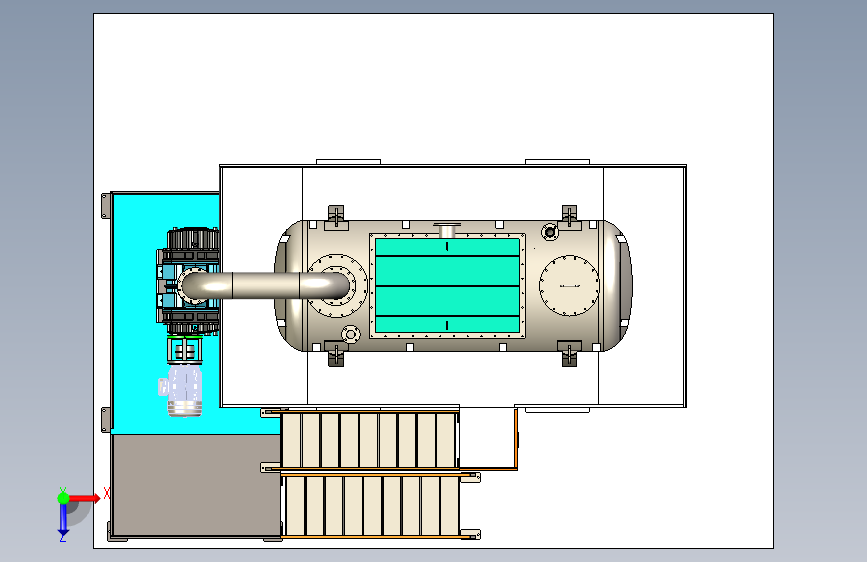The height and width of the screenshot is (562, 867).
Task: Select the lower staircase steps
Action: click(x=371, y=506)
